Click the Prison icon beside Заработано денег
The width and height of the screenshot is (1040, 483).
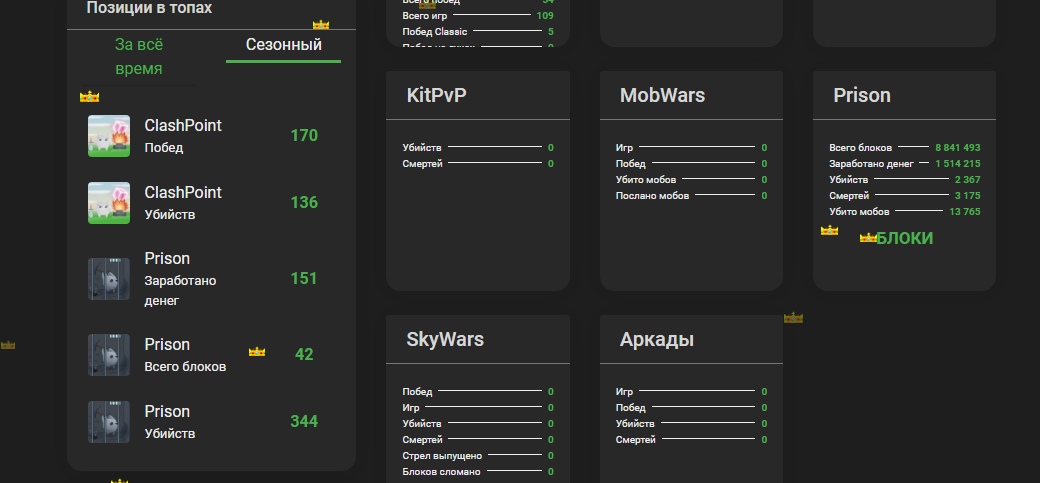109,279
